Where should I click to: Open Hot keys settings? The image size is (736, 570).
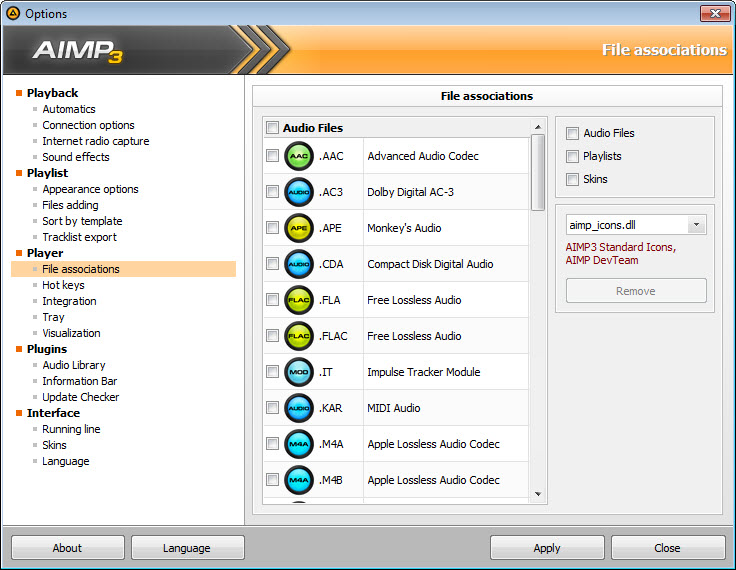pos(63,285)
